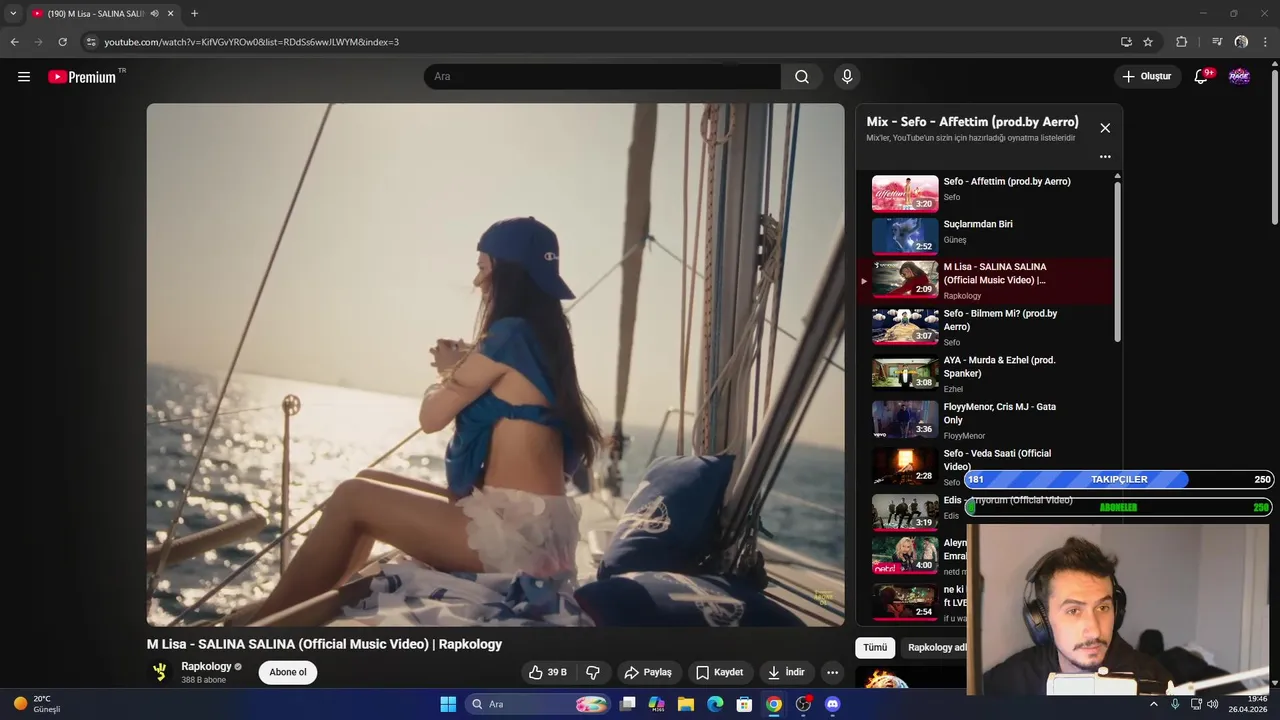
Task: Play Sefo - Affettim from the playlist
Action: [x=984, y=194]
